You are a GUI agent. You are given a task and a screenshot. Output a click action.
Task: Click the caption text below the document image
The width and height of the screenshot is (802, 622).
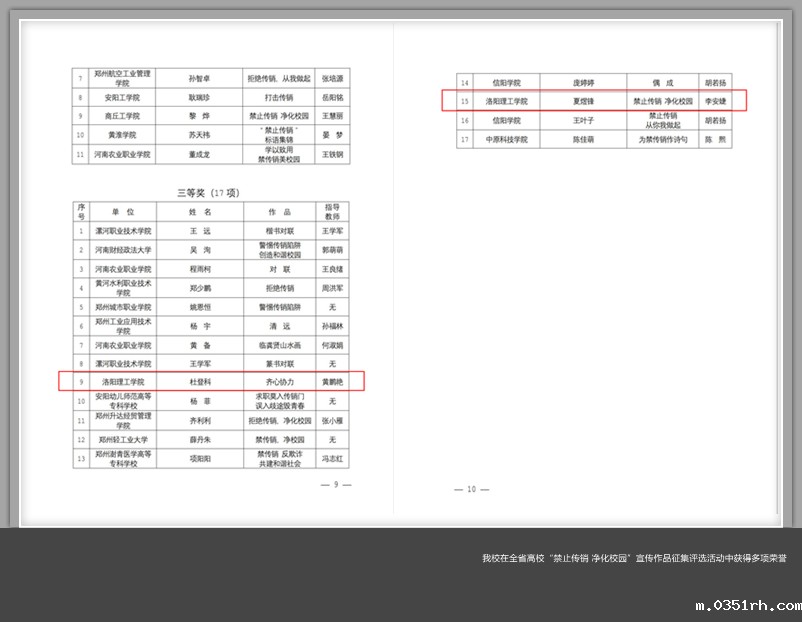[x=633, y=558]
